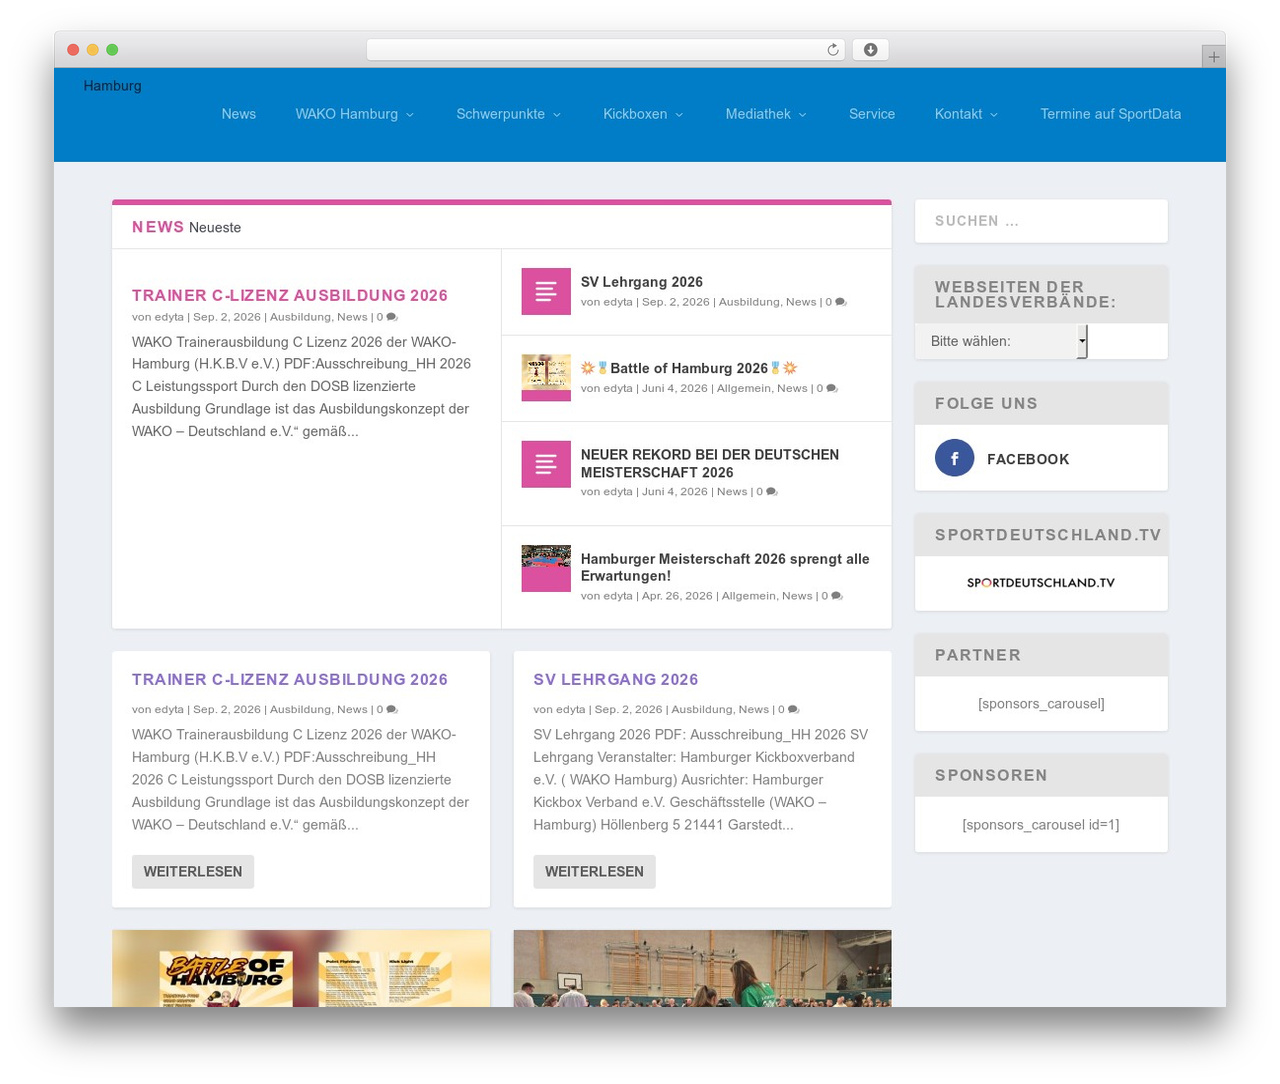Open purple Trainer C-Lizenz Ausbildung card heading
1280x1084 pixels.
point(290,679)
